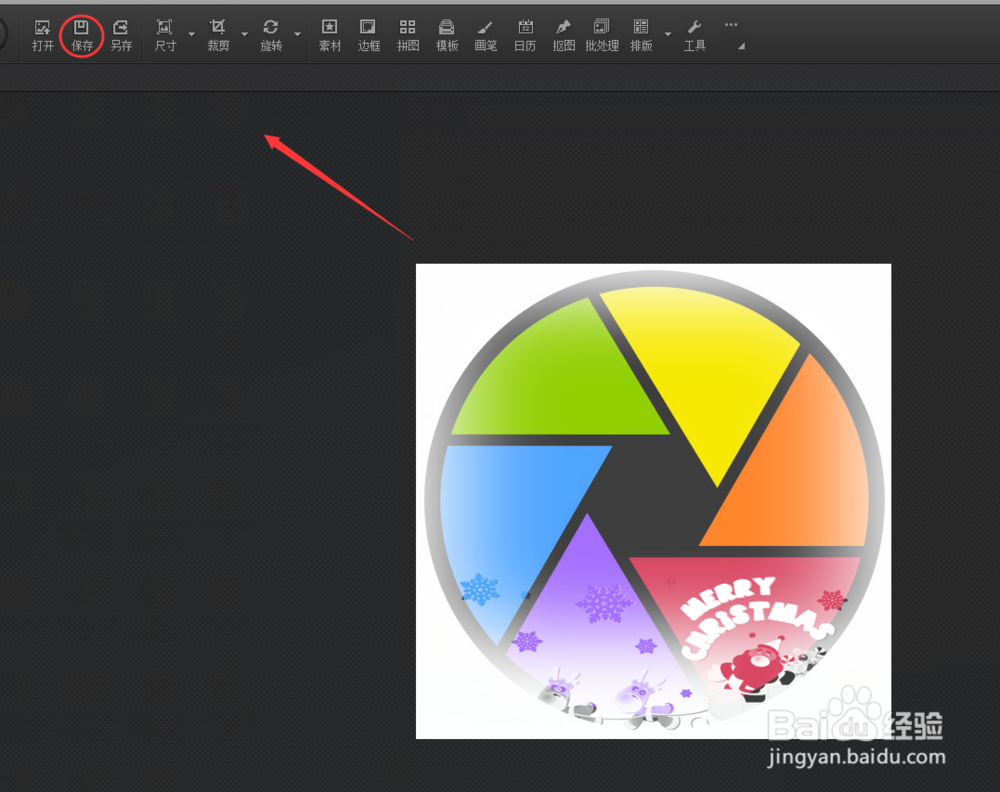Viewport: 1000px width, 792px height.
Task: Show more options via ellipsis icon
Action: [731, 25]
